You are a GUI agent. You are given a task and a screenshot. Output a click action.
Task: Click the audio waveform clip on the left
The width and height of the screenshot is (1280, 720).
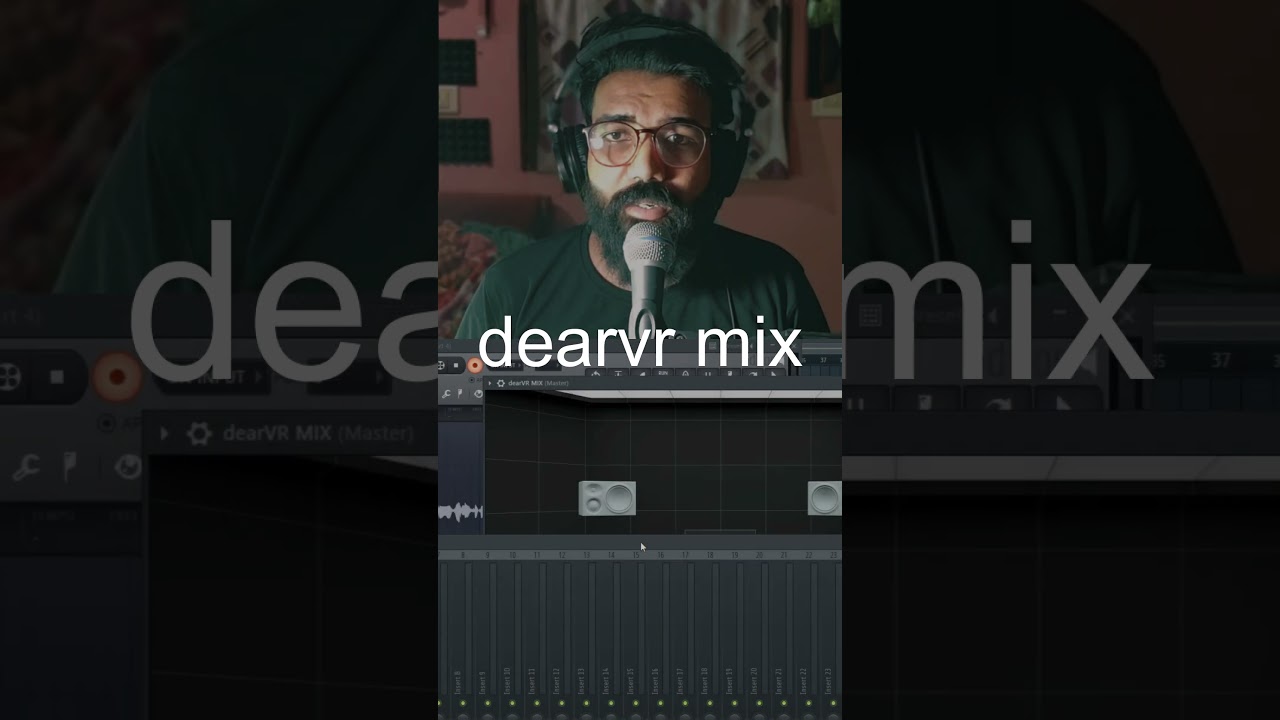coord(461,513)
